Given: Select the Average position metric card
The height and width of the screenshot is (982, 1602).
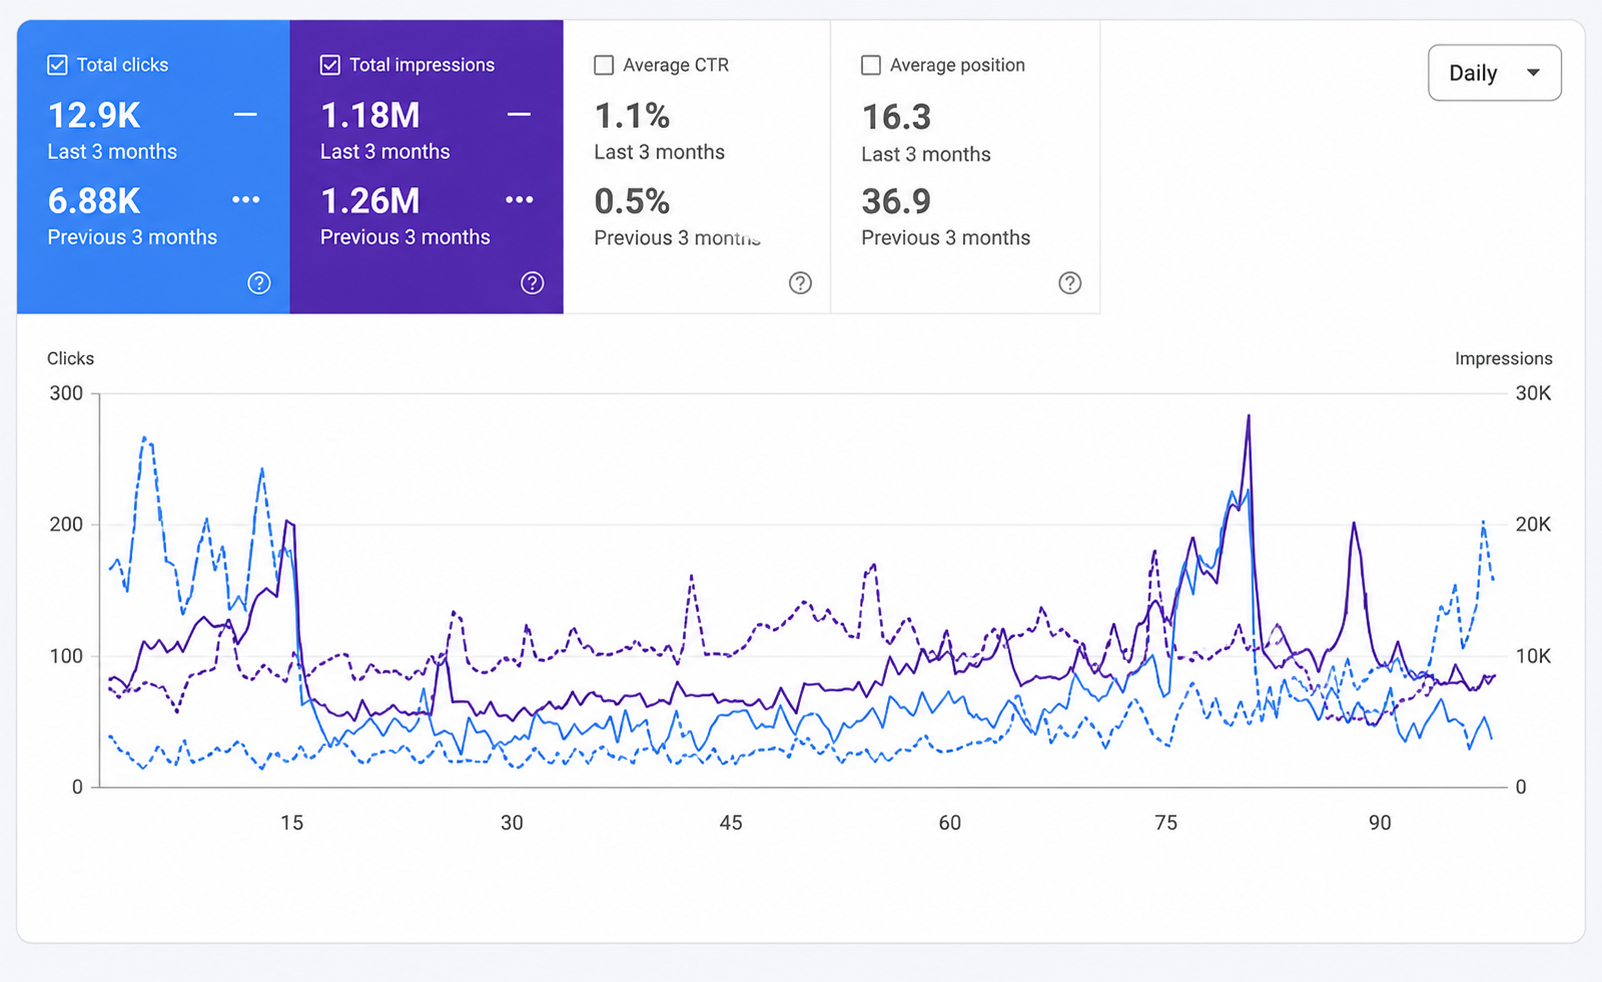Looking at the screenshot, I should click(965, 167).
